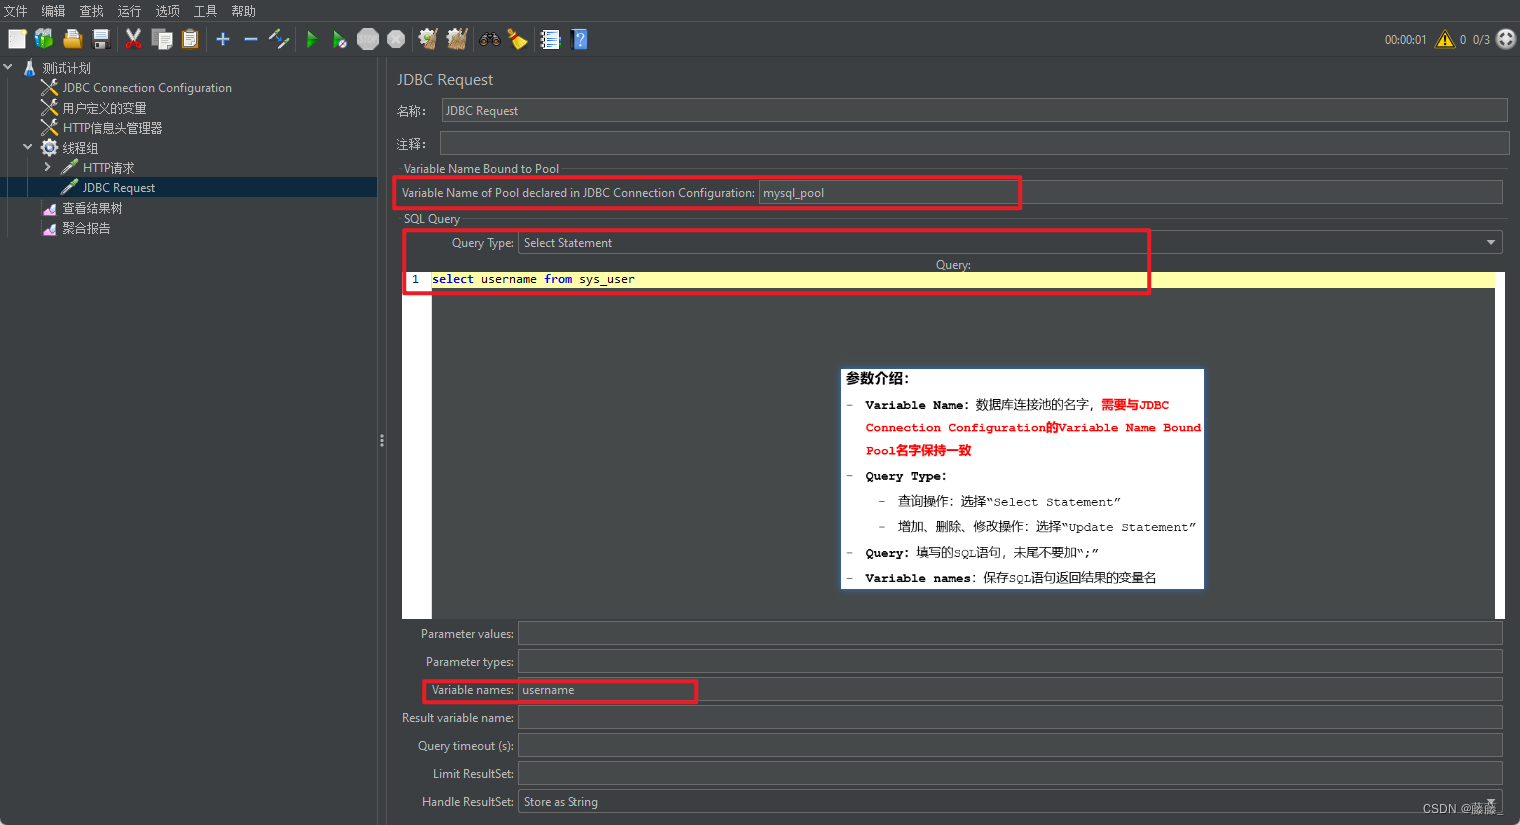Click the 名称 field with JDBC Request
Screen dimensions: 1520x825
coord(975,111)
